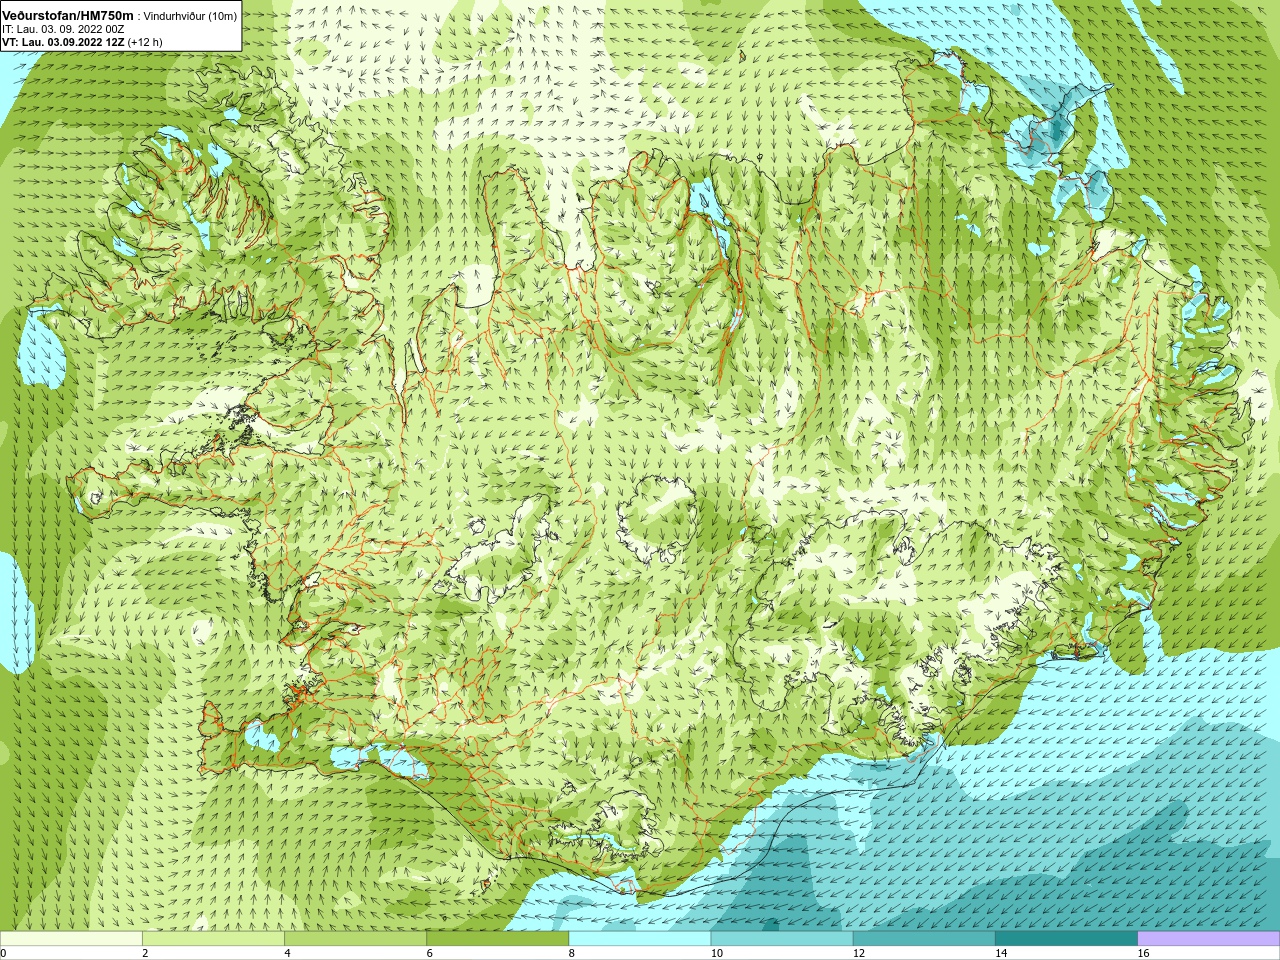
Task: Click the lavender legend swatch above 16
Action: (1209, 939)
